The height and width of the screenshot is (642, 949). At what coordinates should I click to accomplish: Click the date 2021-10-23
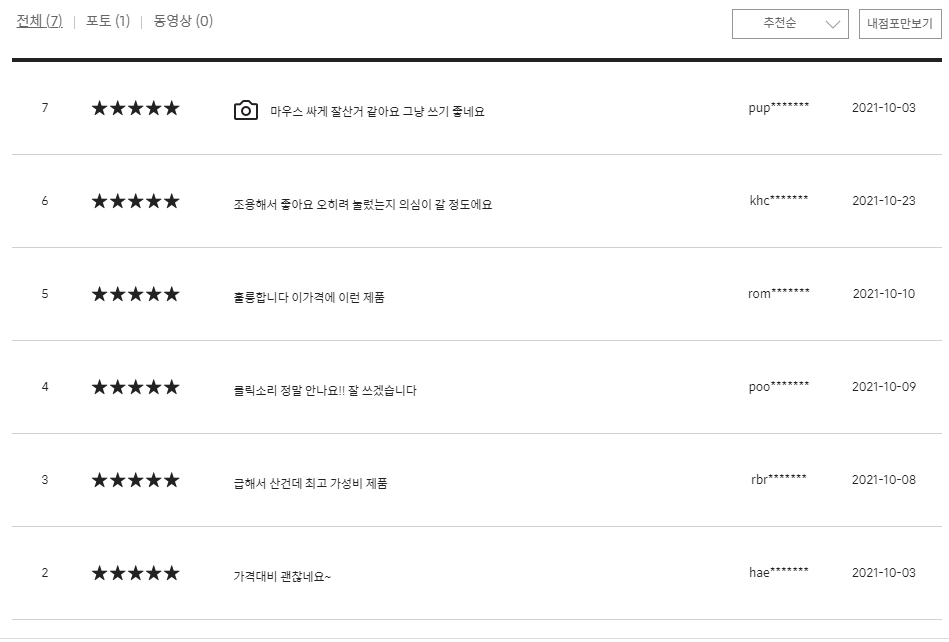884,201
